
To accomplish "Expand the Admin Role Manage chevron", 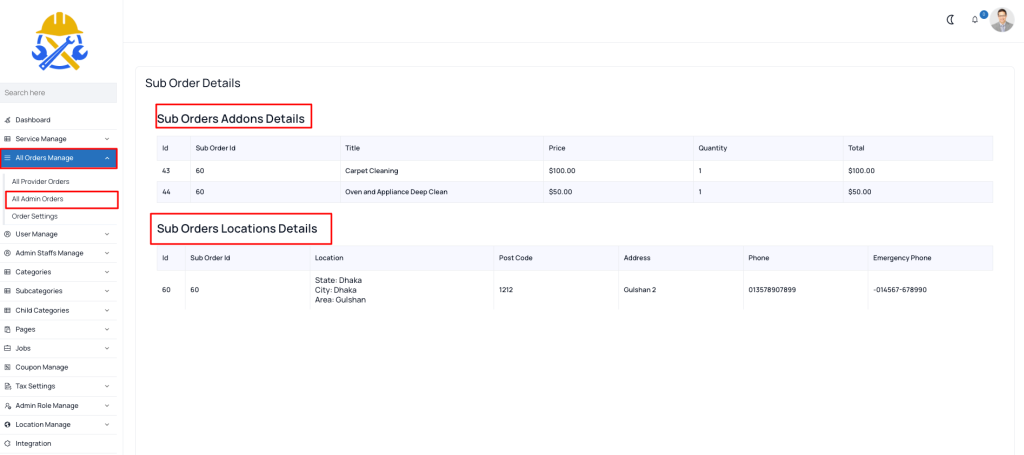I will [107, 405].
